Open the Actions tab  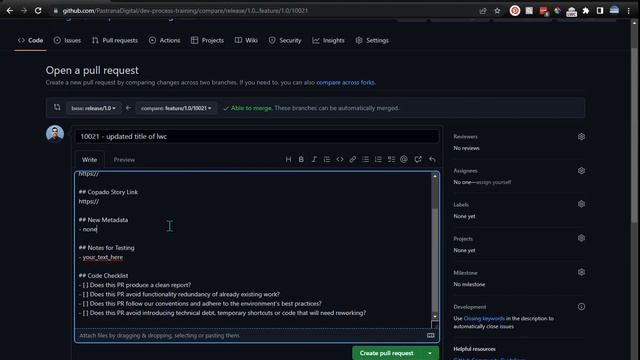pyautogui.click(x=164, y=40)
